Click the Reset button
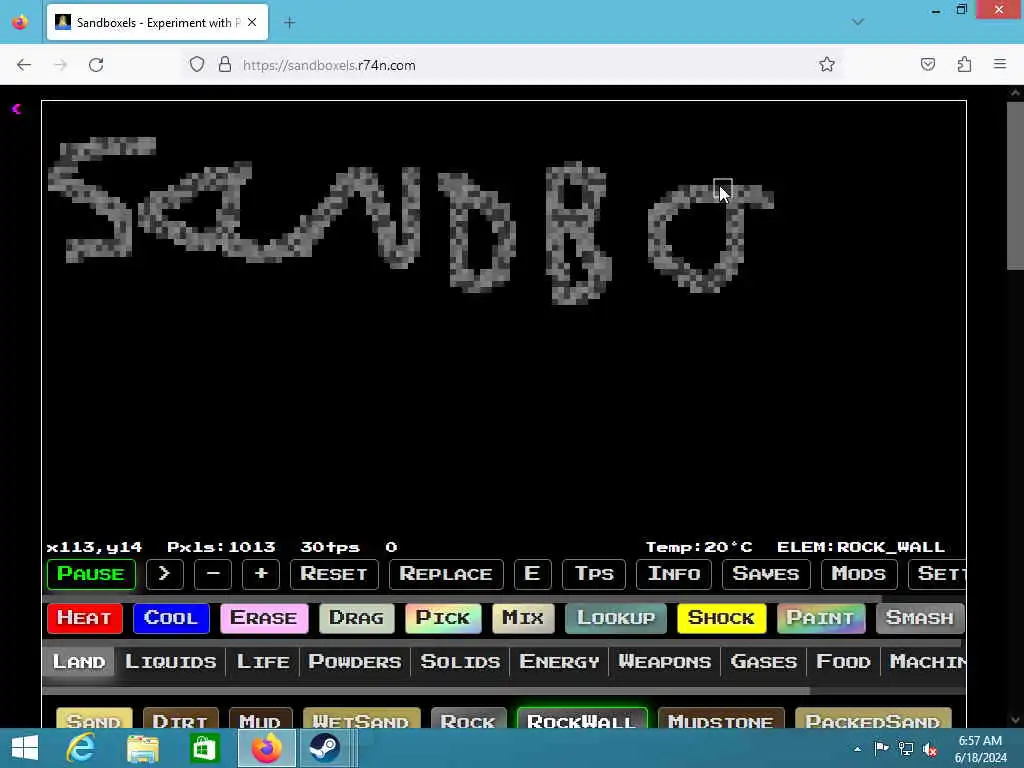This screenshot has width=1024, height=768. pos(334,574)
